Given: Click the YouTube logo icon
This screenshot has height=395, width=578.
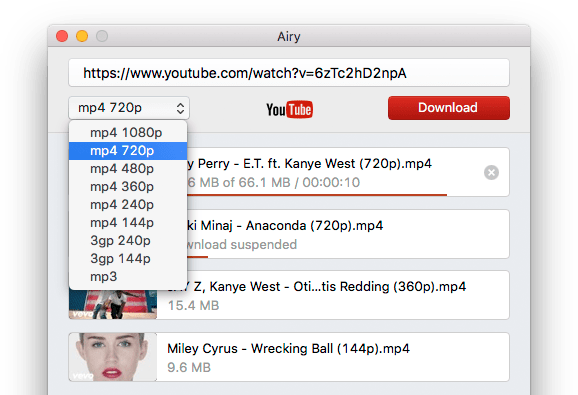Looking at the screenshot, I should tap(289, 109).
